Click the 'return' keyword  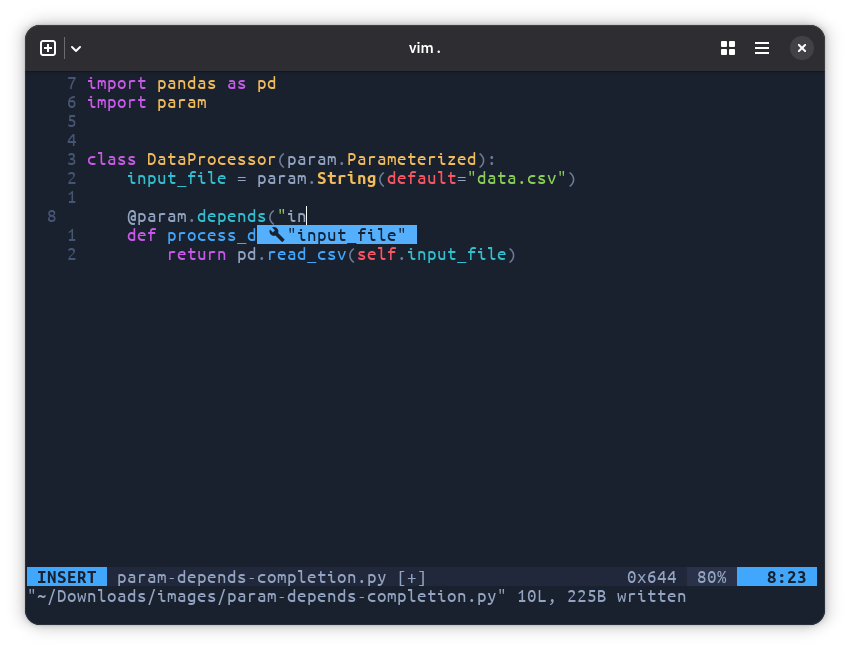coord(196,254)
